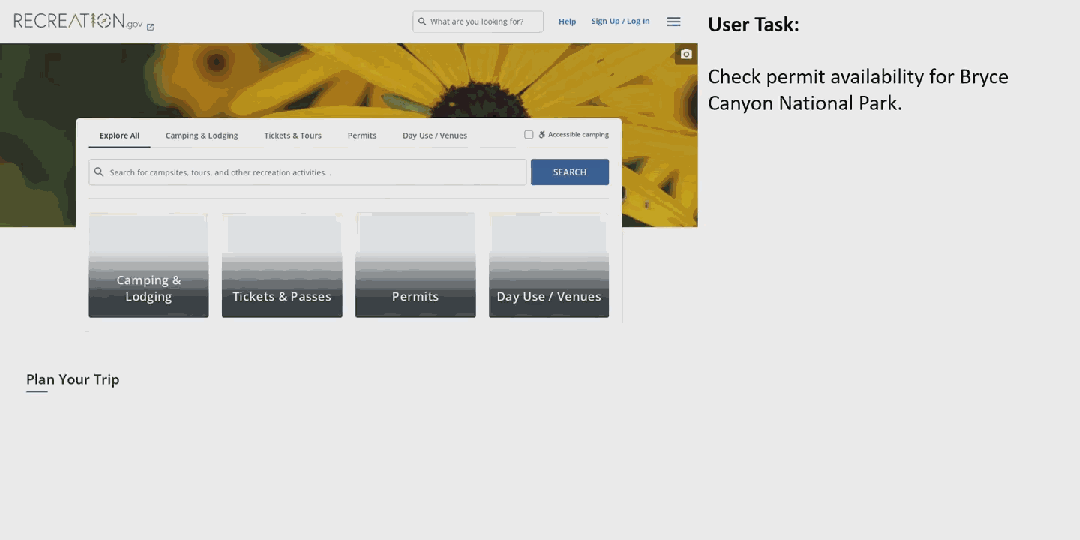Select the Day Use / Venues tab
The width and height of the screenshot is (1080, 540).
point(434,135)
